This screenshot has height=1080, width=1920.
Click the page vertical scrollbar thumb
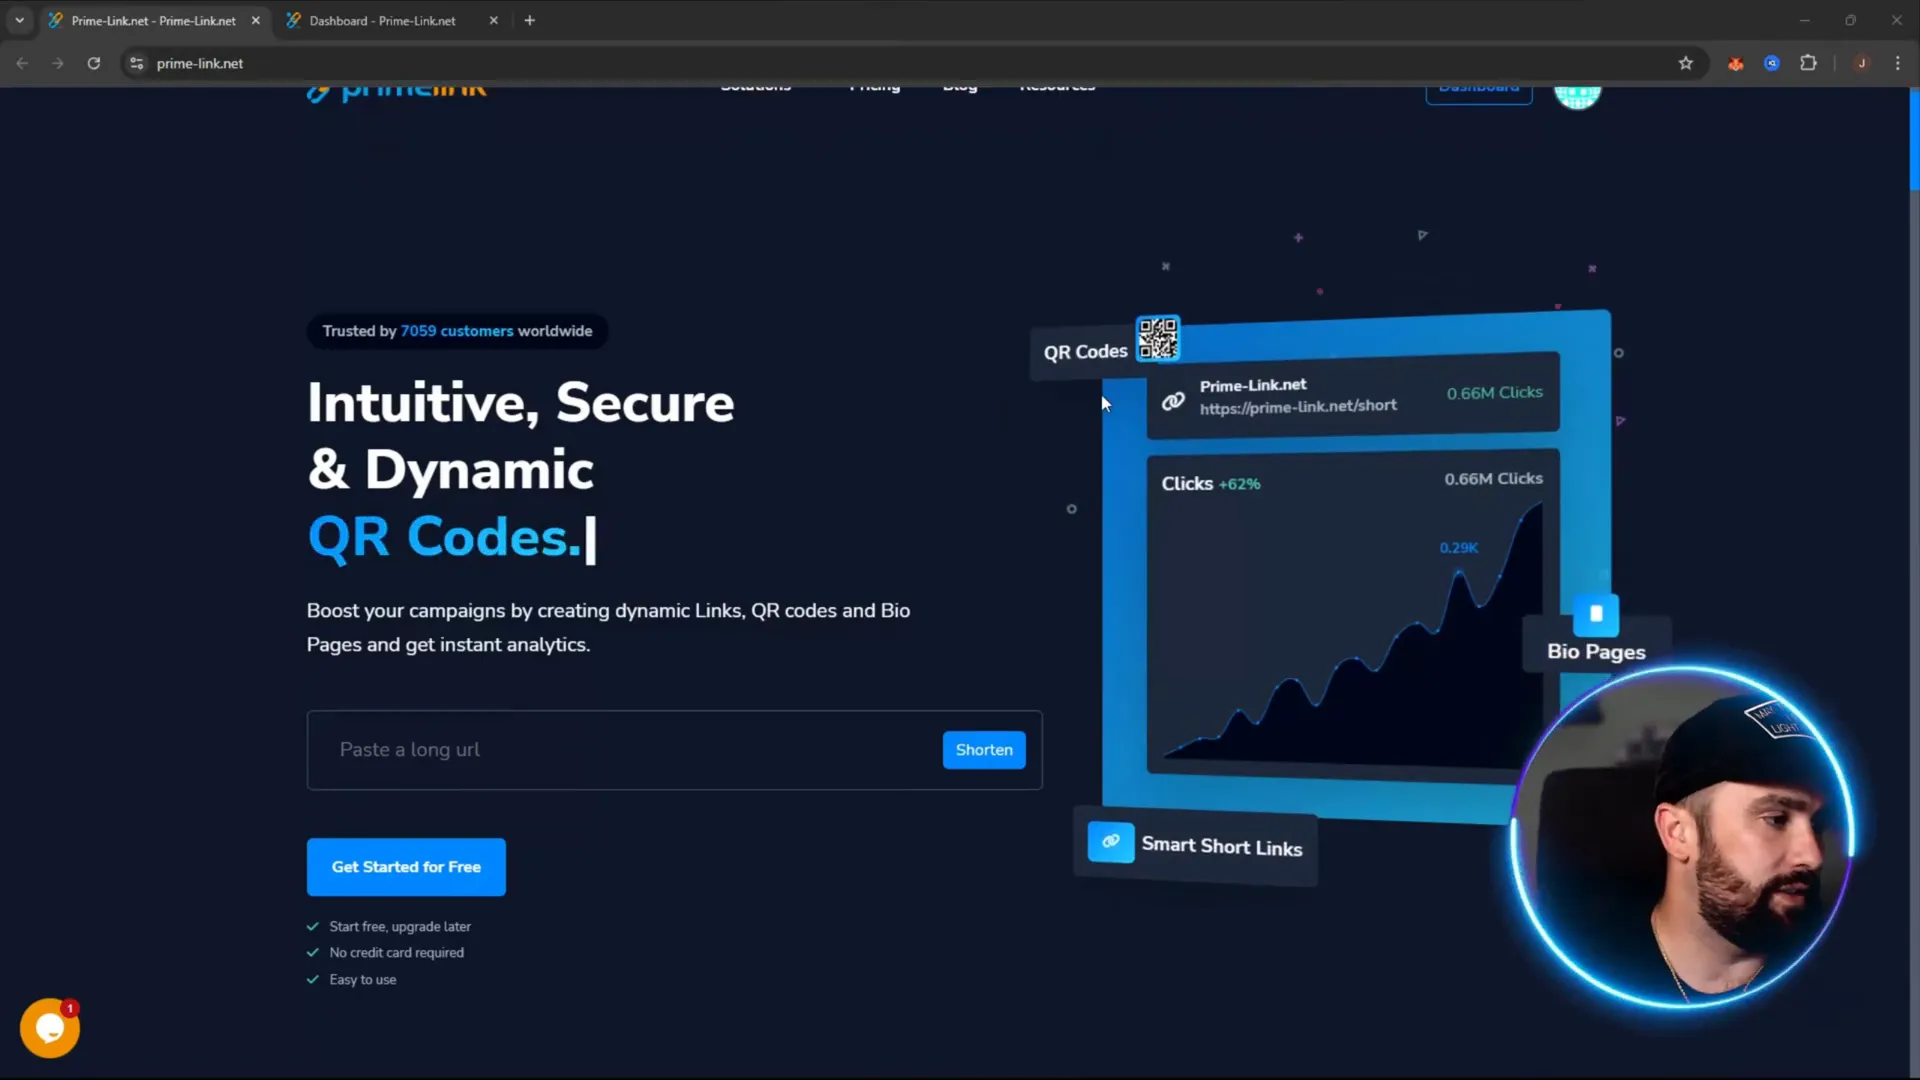(x=1914, y=138)
